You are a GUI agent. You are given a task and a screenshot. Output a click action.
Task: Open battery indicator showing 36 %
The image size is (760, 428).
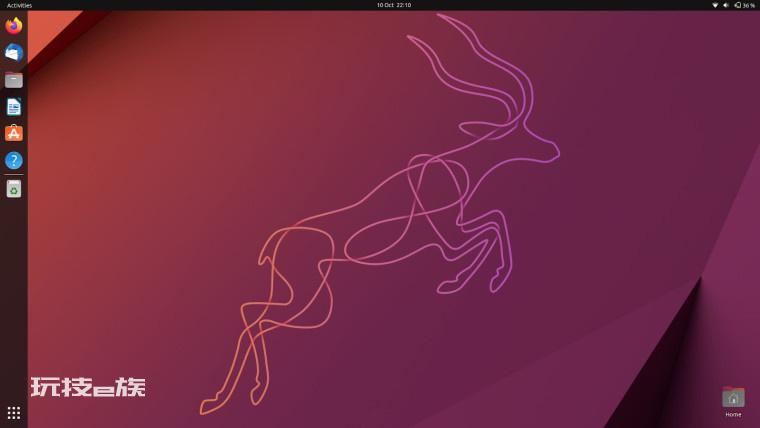[744, 5]
